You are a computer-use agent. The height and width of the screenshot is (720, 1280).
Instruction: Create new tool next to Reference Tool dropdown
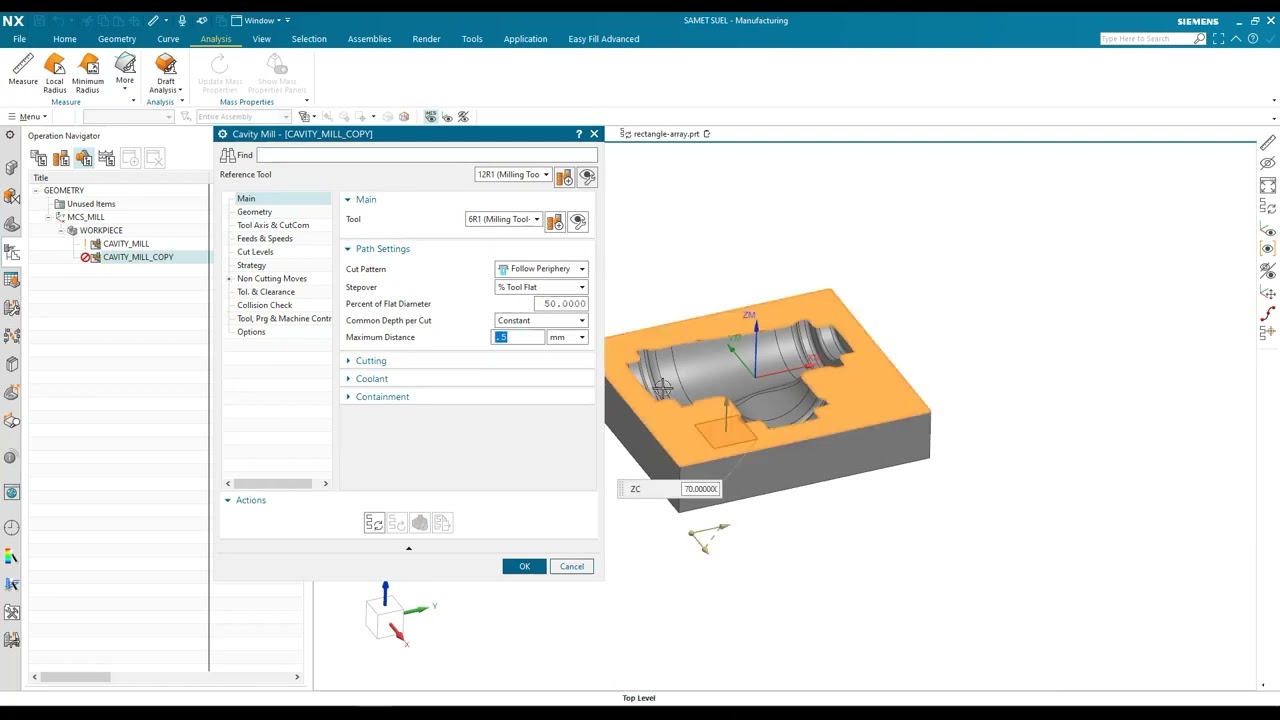pos(564,176)
